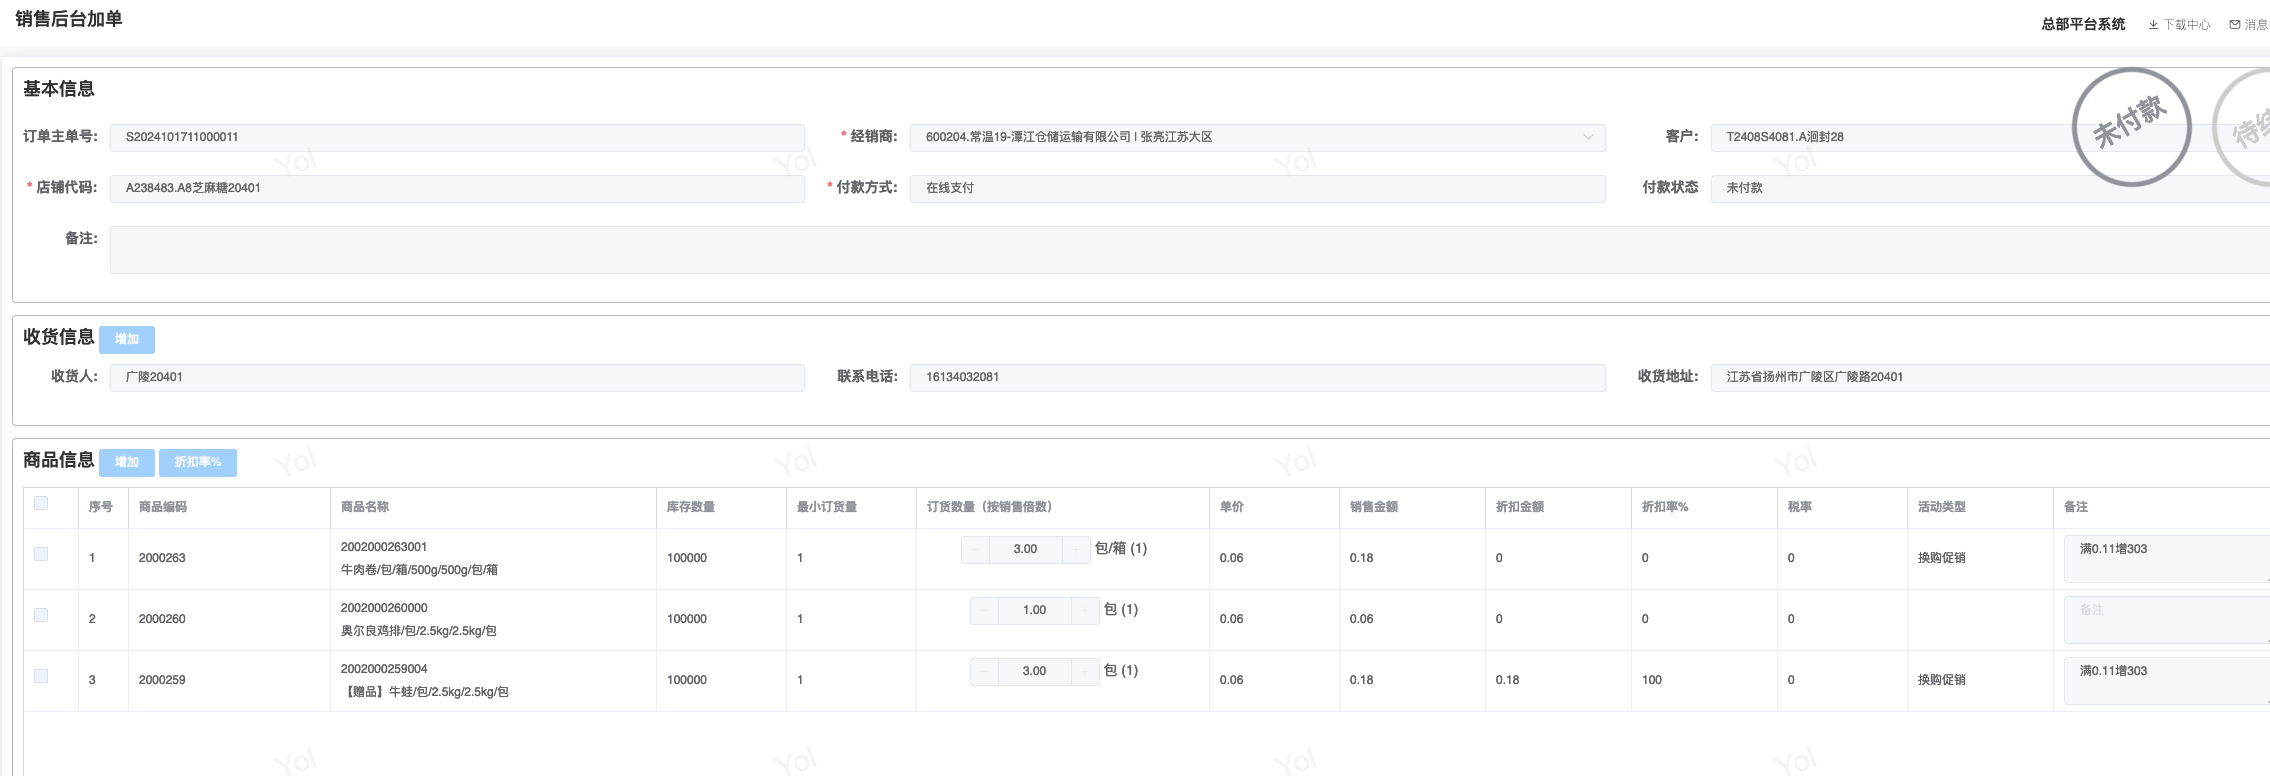Open the 店铺代码 selection field
2270x776 pixels.
coord(457,188)
